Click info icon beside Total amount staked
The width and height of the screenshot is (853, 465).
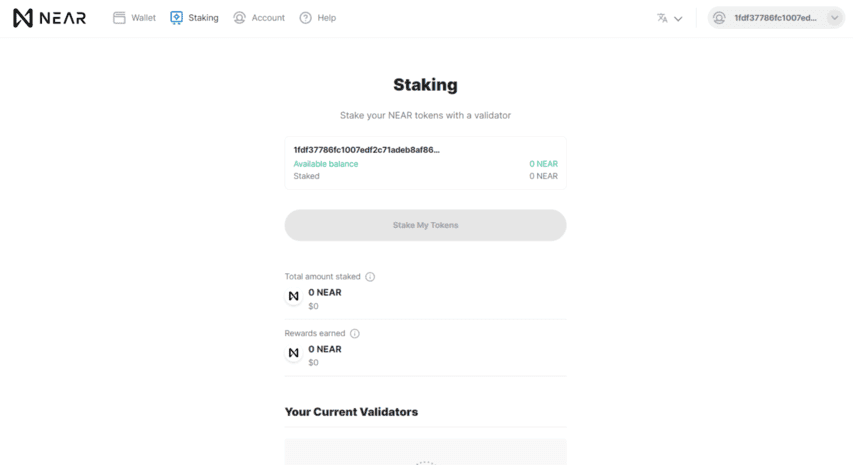(370, 277)
